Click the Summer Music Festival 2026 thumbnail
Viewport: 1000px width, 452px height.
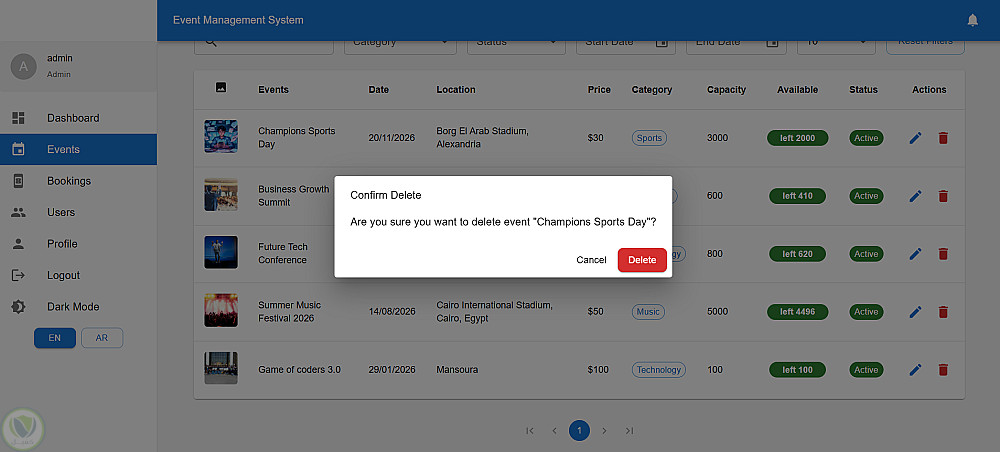221,310
